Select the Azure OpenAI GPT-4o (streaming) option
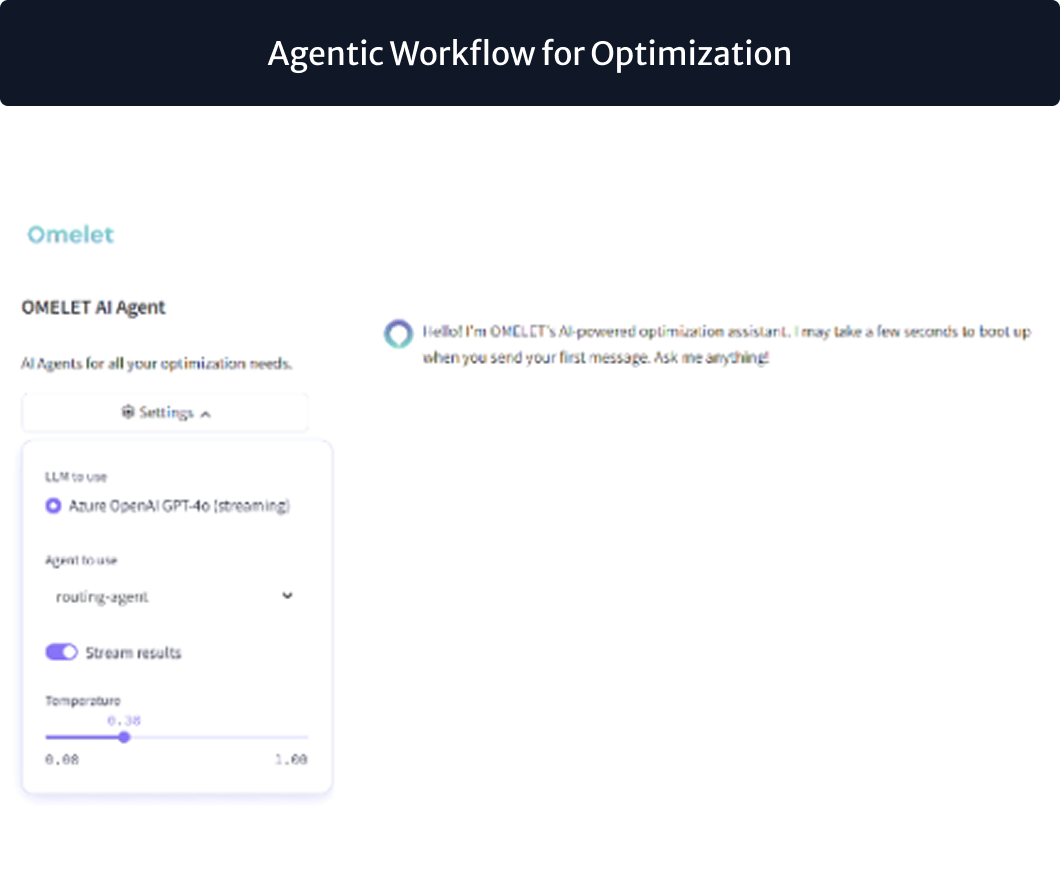This screenshot has height=876, width=1060. (178, 506)
